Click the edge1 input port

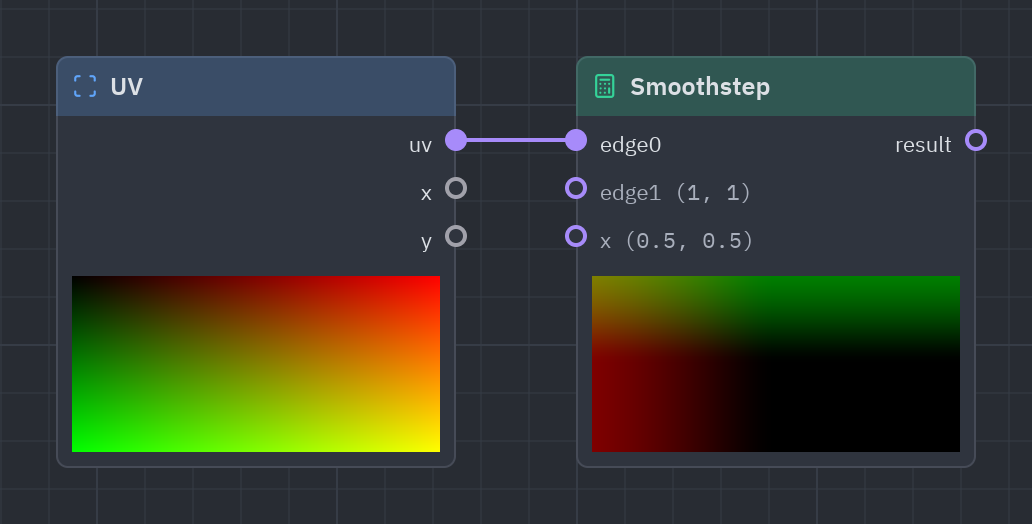[576, 188]
